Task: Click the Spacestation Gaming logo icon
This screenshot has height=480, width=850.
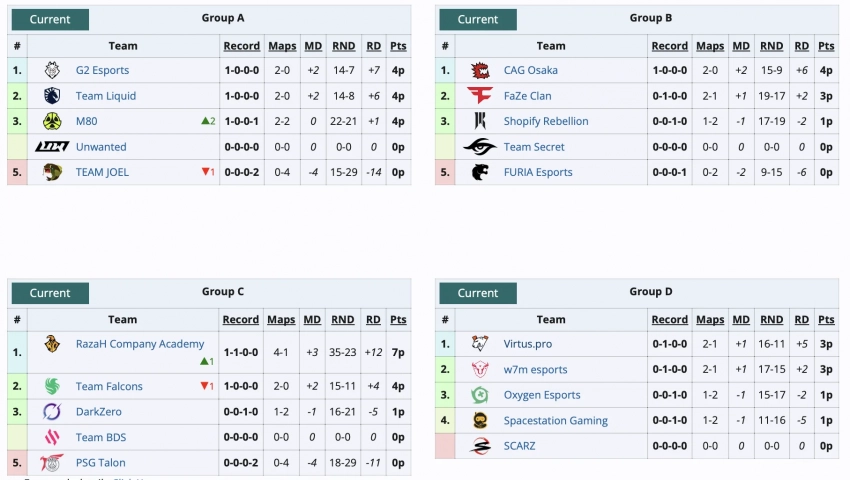Action: (x=480, y=420)
